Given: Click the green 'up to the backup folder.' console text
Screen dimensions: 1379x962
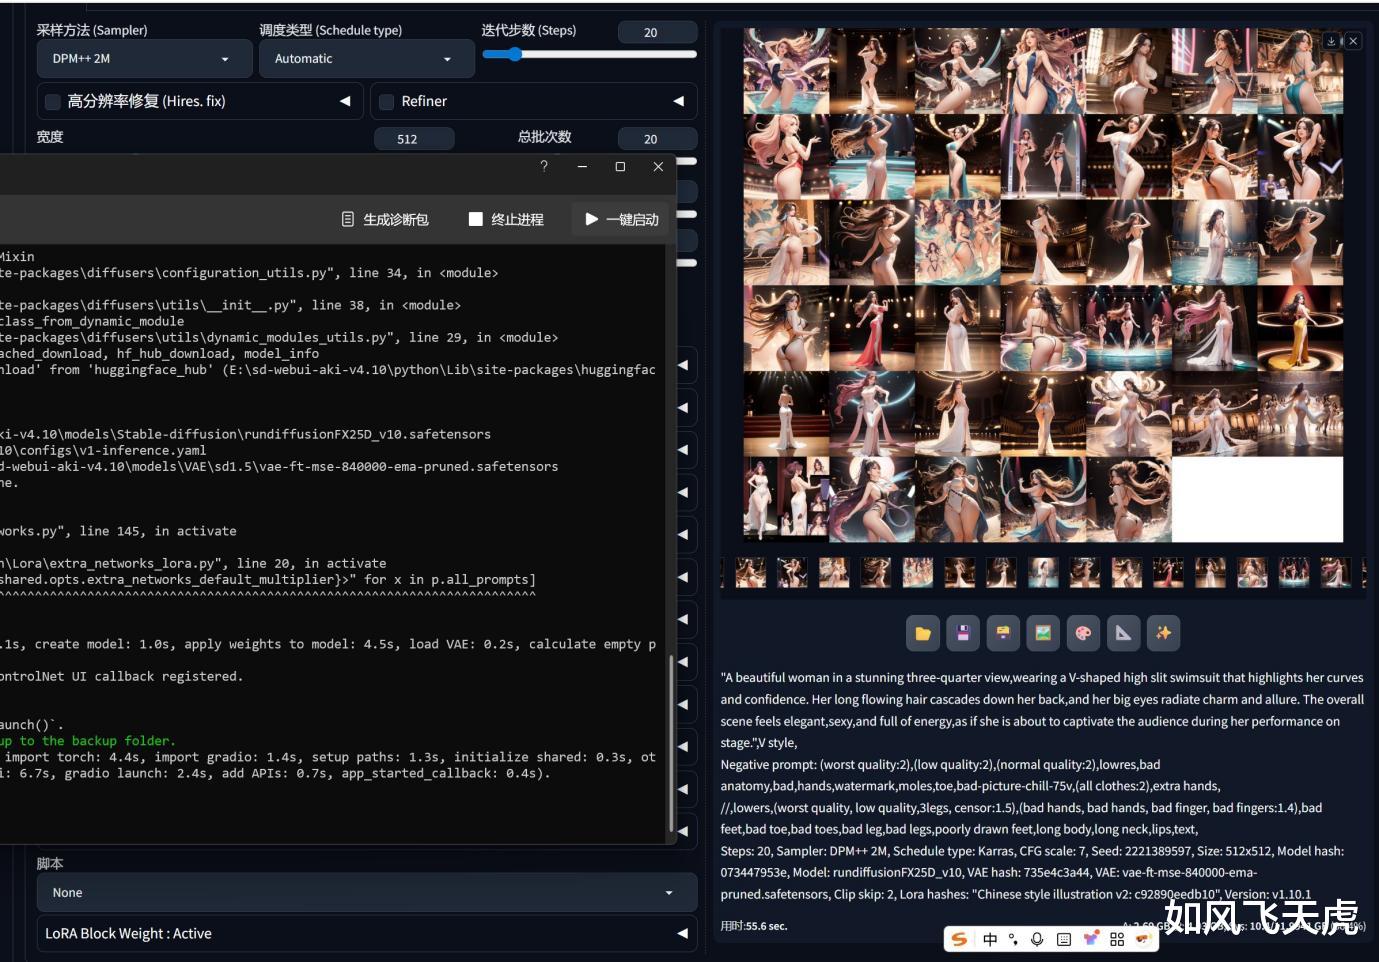Looking at the screenshot, I should (x=88, y=741).
